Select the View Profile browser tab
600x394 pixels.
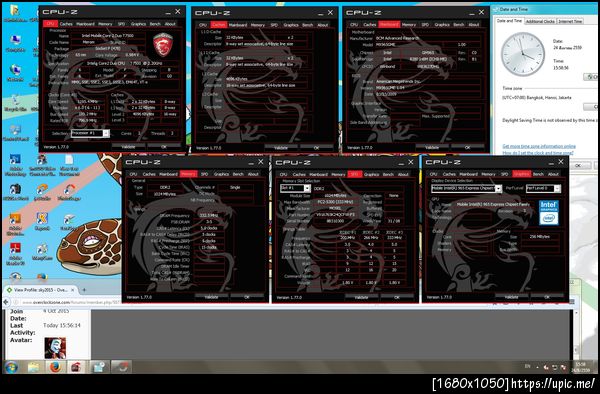tap(41, 290)
